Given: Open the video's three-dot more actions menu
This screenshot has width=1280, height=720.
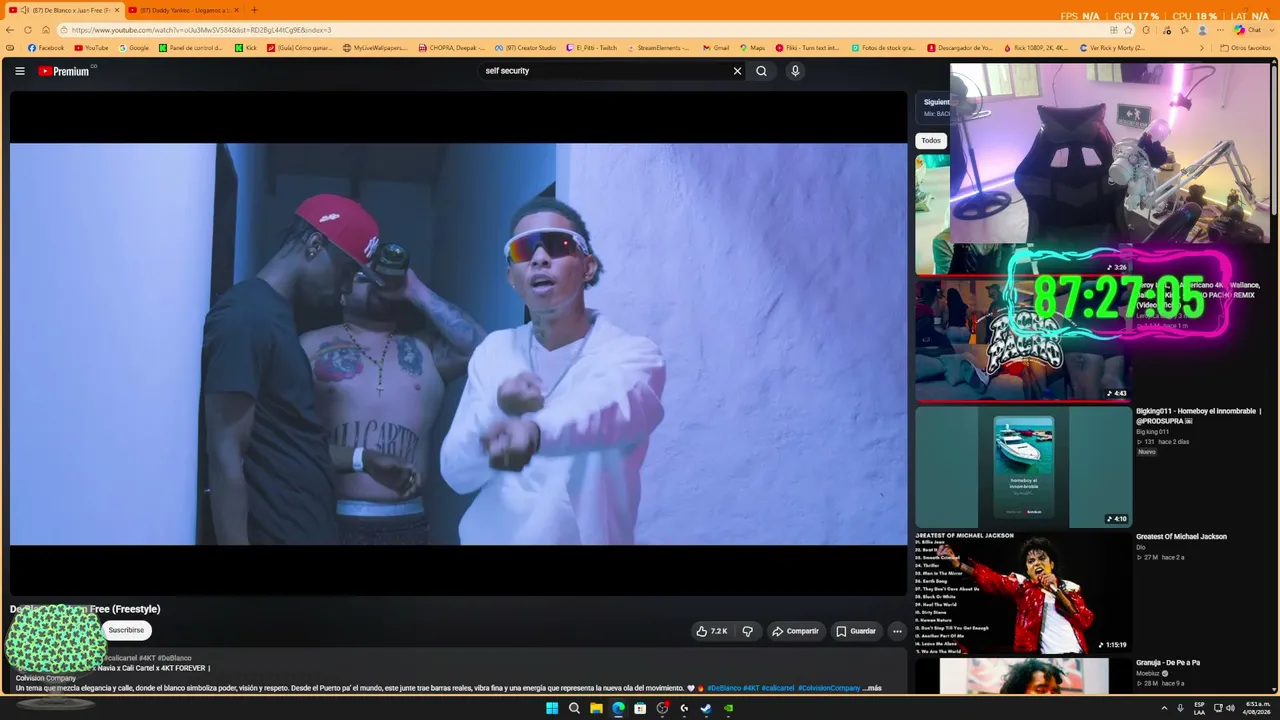Looking at the screenshot, I should point(897,631).
